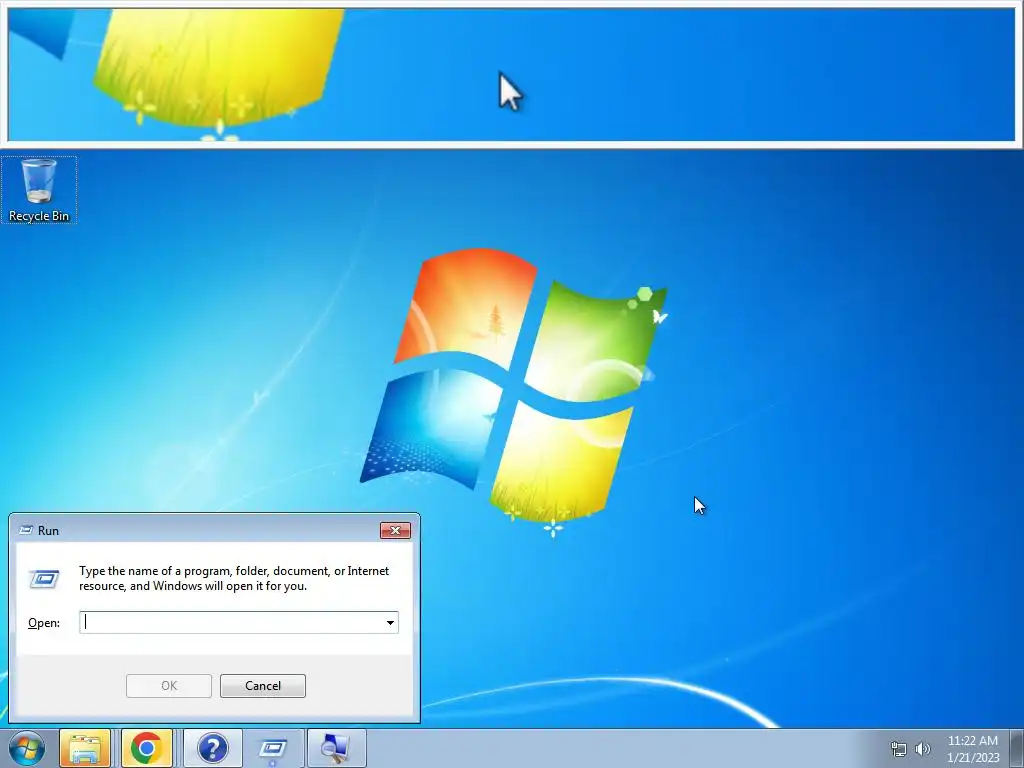Image resolution: width=1024 pixels, height=768 pixels.
Task: Open the volume speaker tray icon
Action: (922, 749)
